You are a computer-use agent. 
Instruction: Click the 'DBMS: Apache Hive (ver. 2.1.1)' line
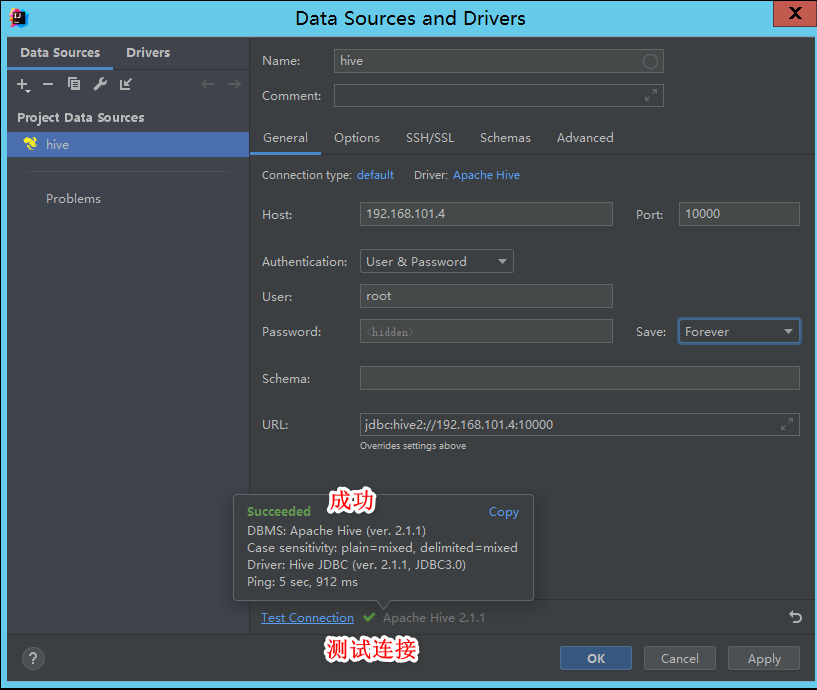click(336, 531)
